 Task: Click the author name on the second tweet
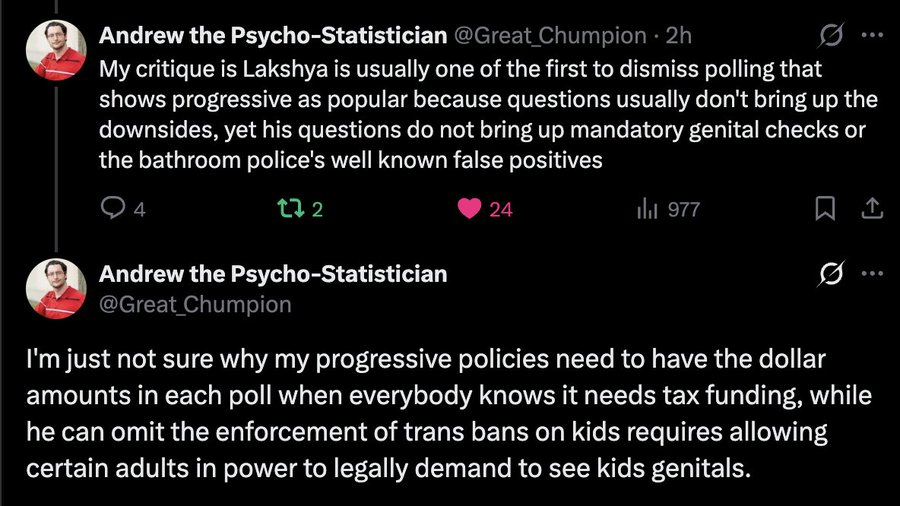click(x=272, y=273)
